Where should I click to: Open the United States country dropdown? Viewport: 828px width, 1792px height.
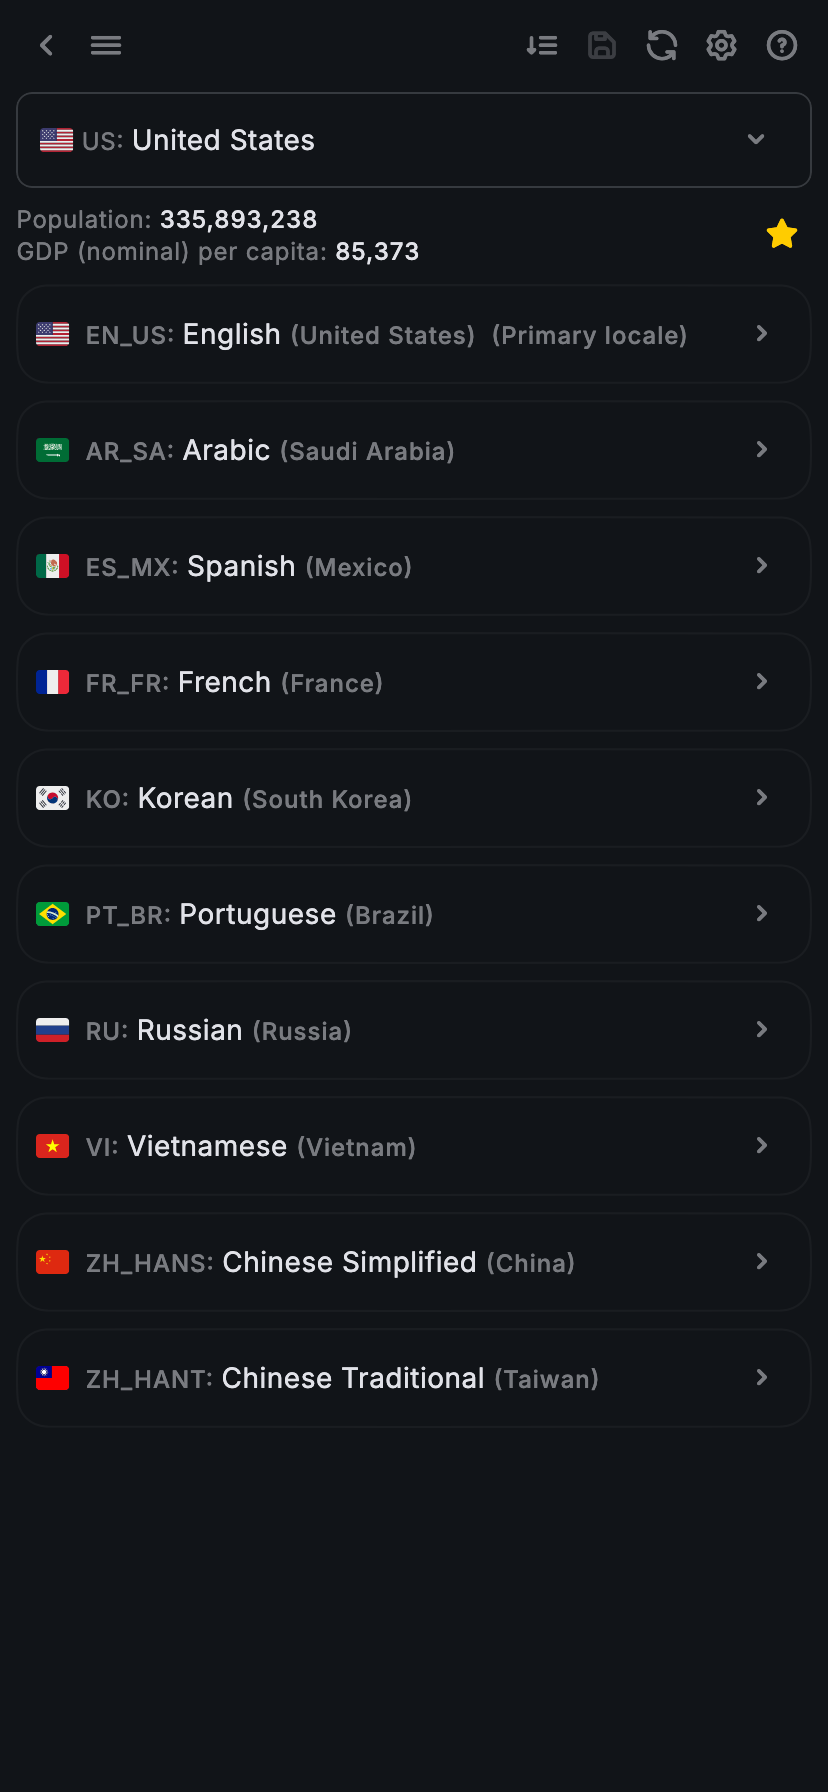pos(414,140)
